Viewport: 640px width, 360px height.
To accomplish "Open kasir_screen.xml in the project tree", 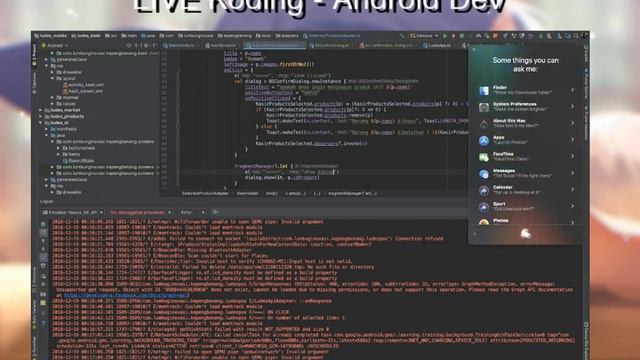I will point(83,91).
